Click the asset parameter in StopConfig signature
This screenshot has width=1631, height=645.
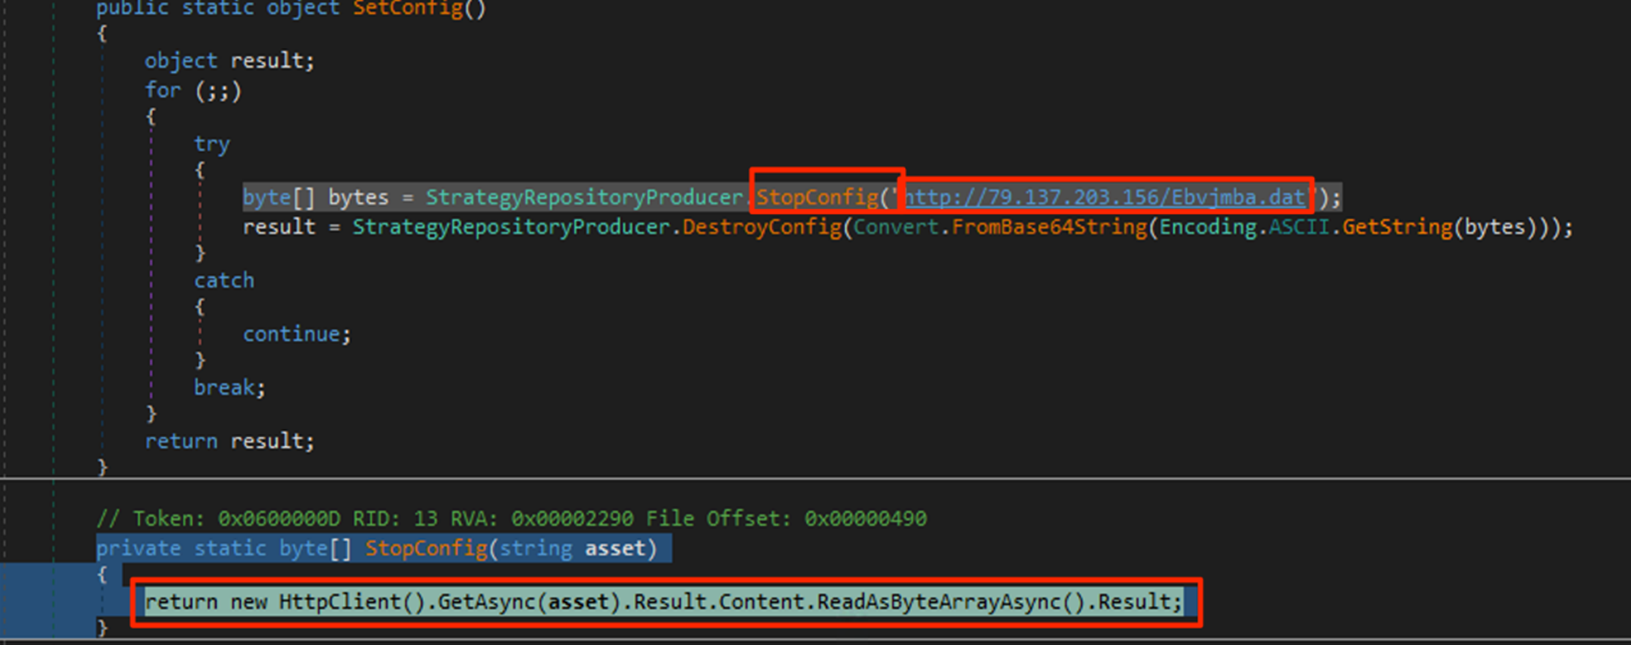click(x=615, y=549)
